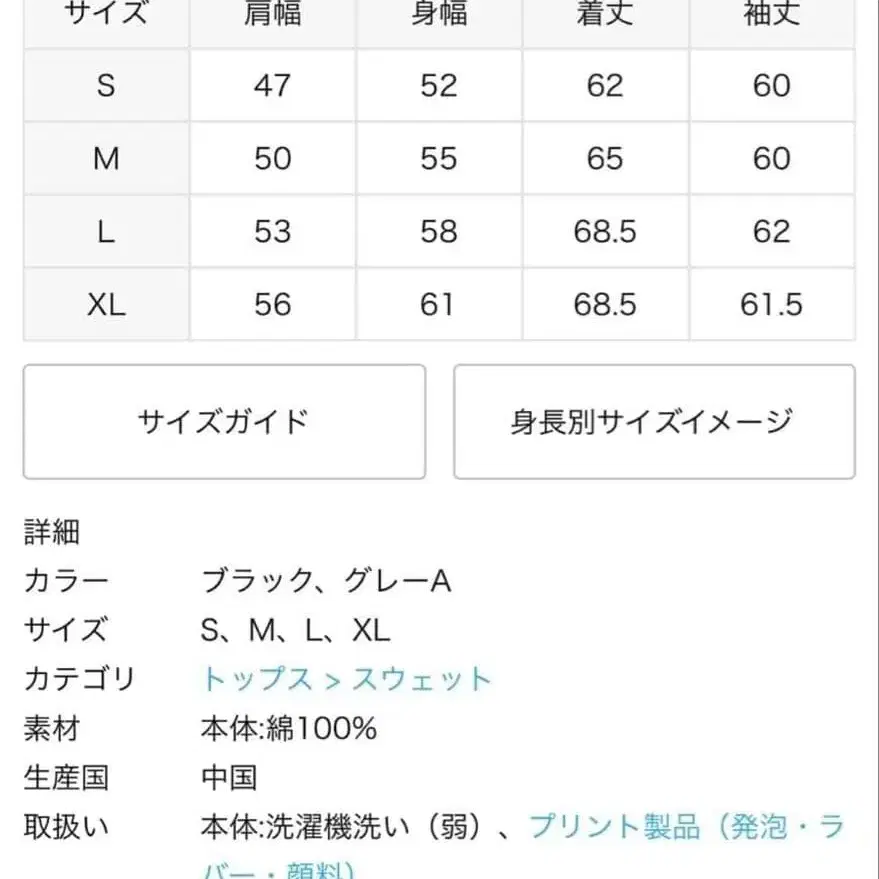This screenshot has width=879, height=879.
Task: Open the スウェット category link
Action: pos(420,679)
